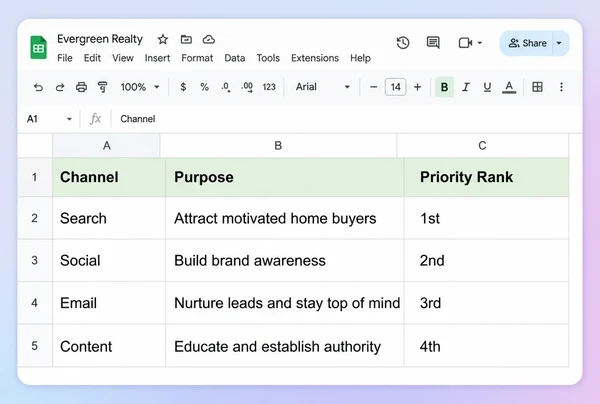Select the 3rd priority cell
The image size is (600, 404).
pyautogui.click(x=486, y=303)
